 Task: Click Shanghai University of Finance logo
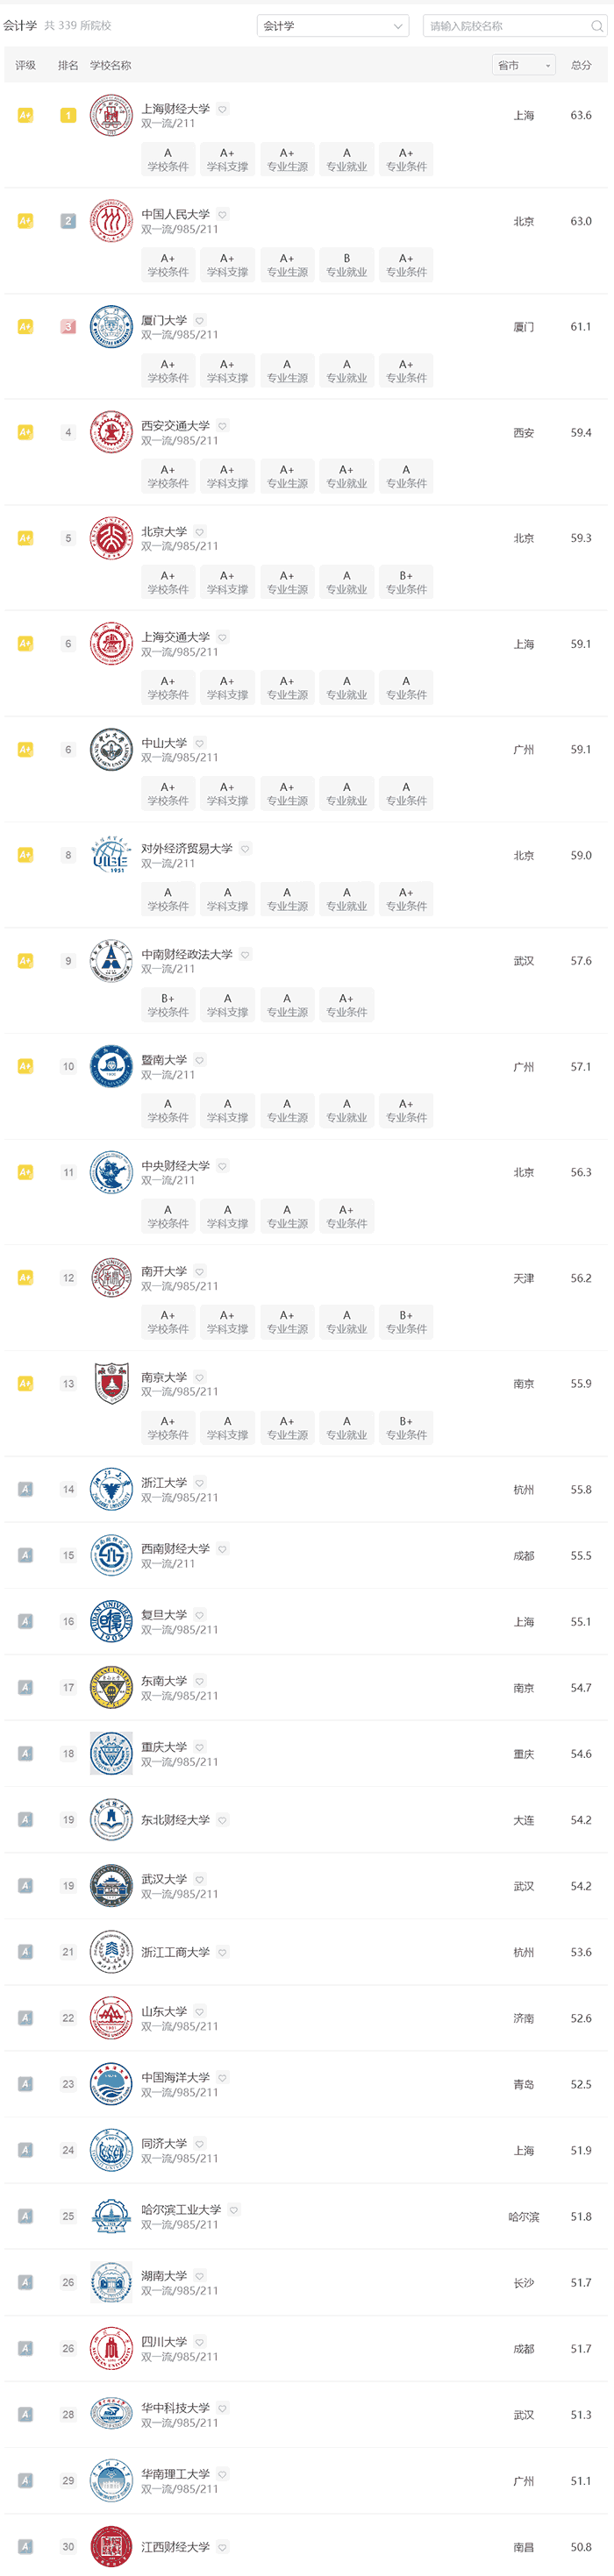tap(111, 116)
